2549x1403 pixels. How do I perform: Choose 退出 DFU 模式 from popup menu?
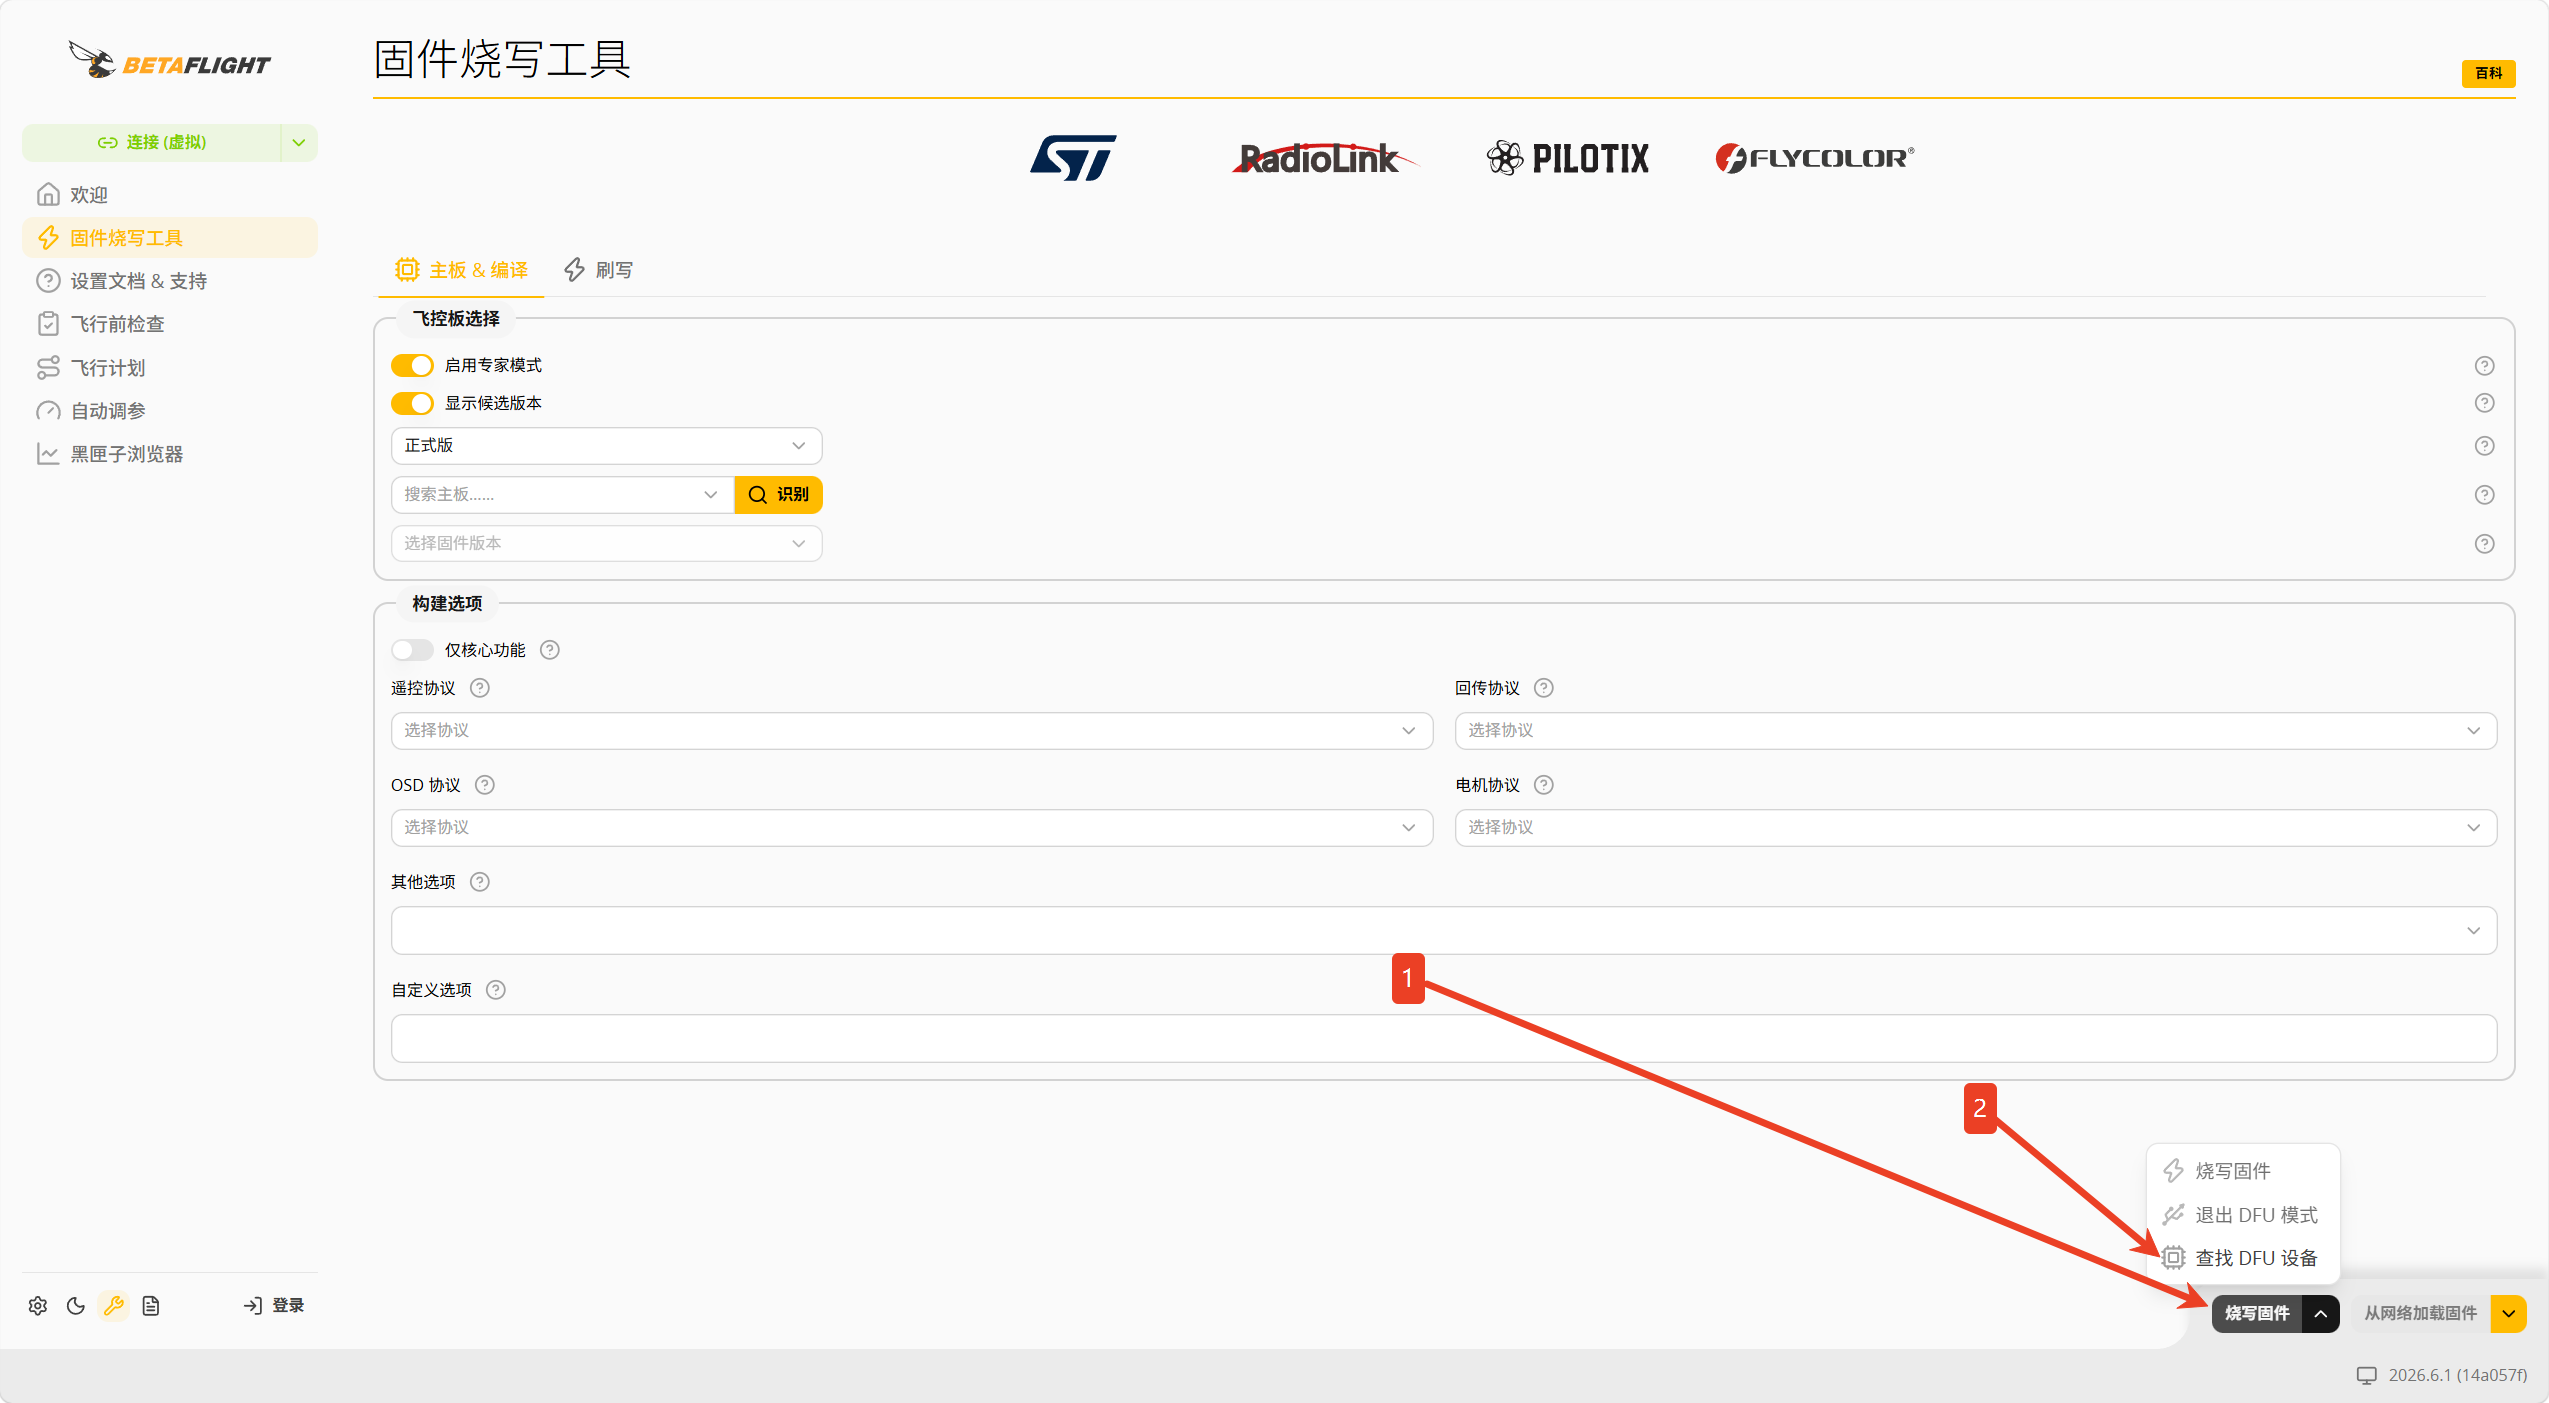pos(2242,1215)
